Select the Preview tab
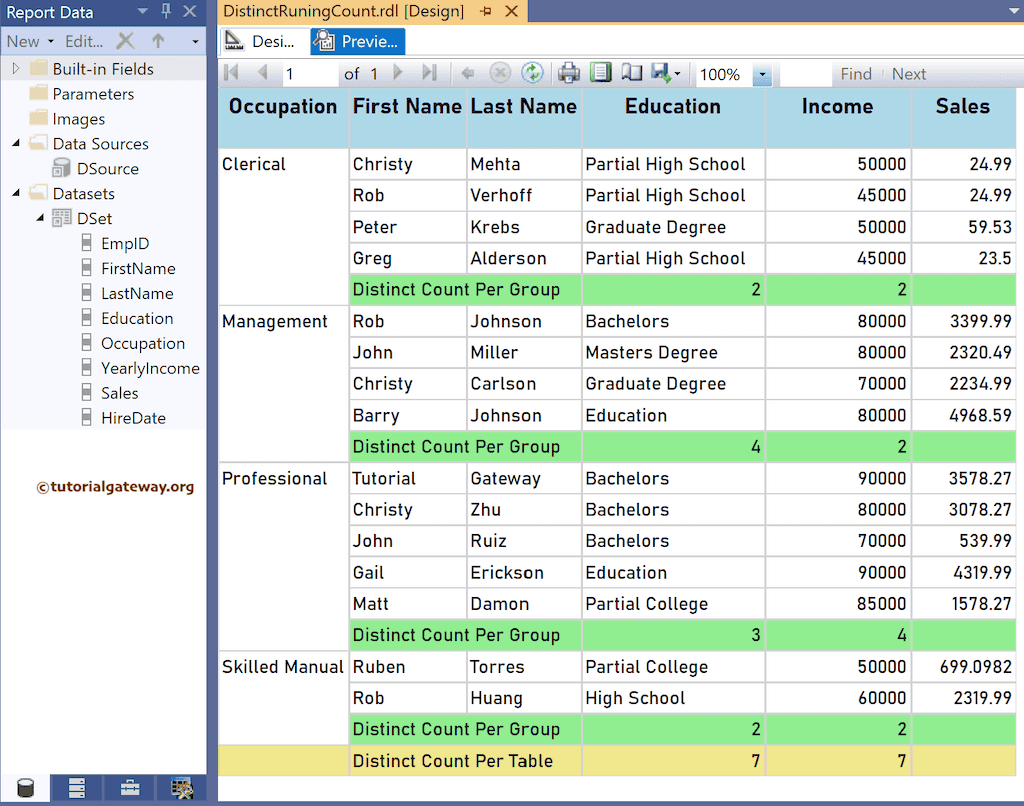 (356, 42)
